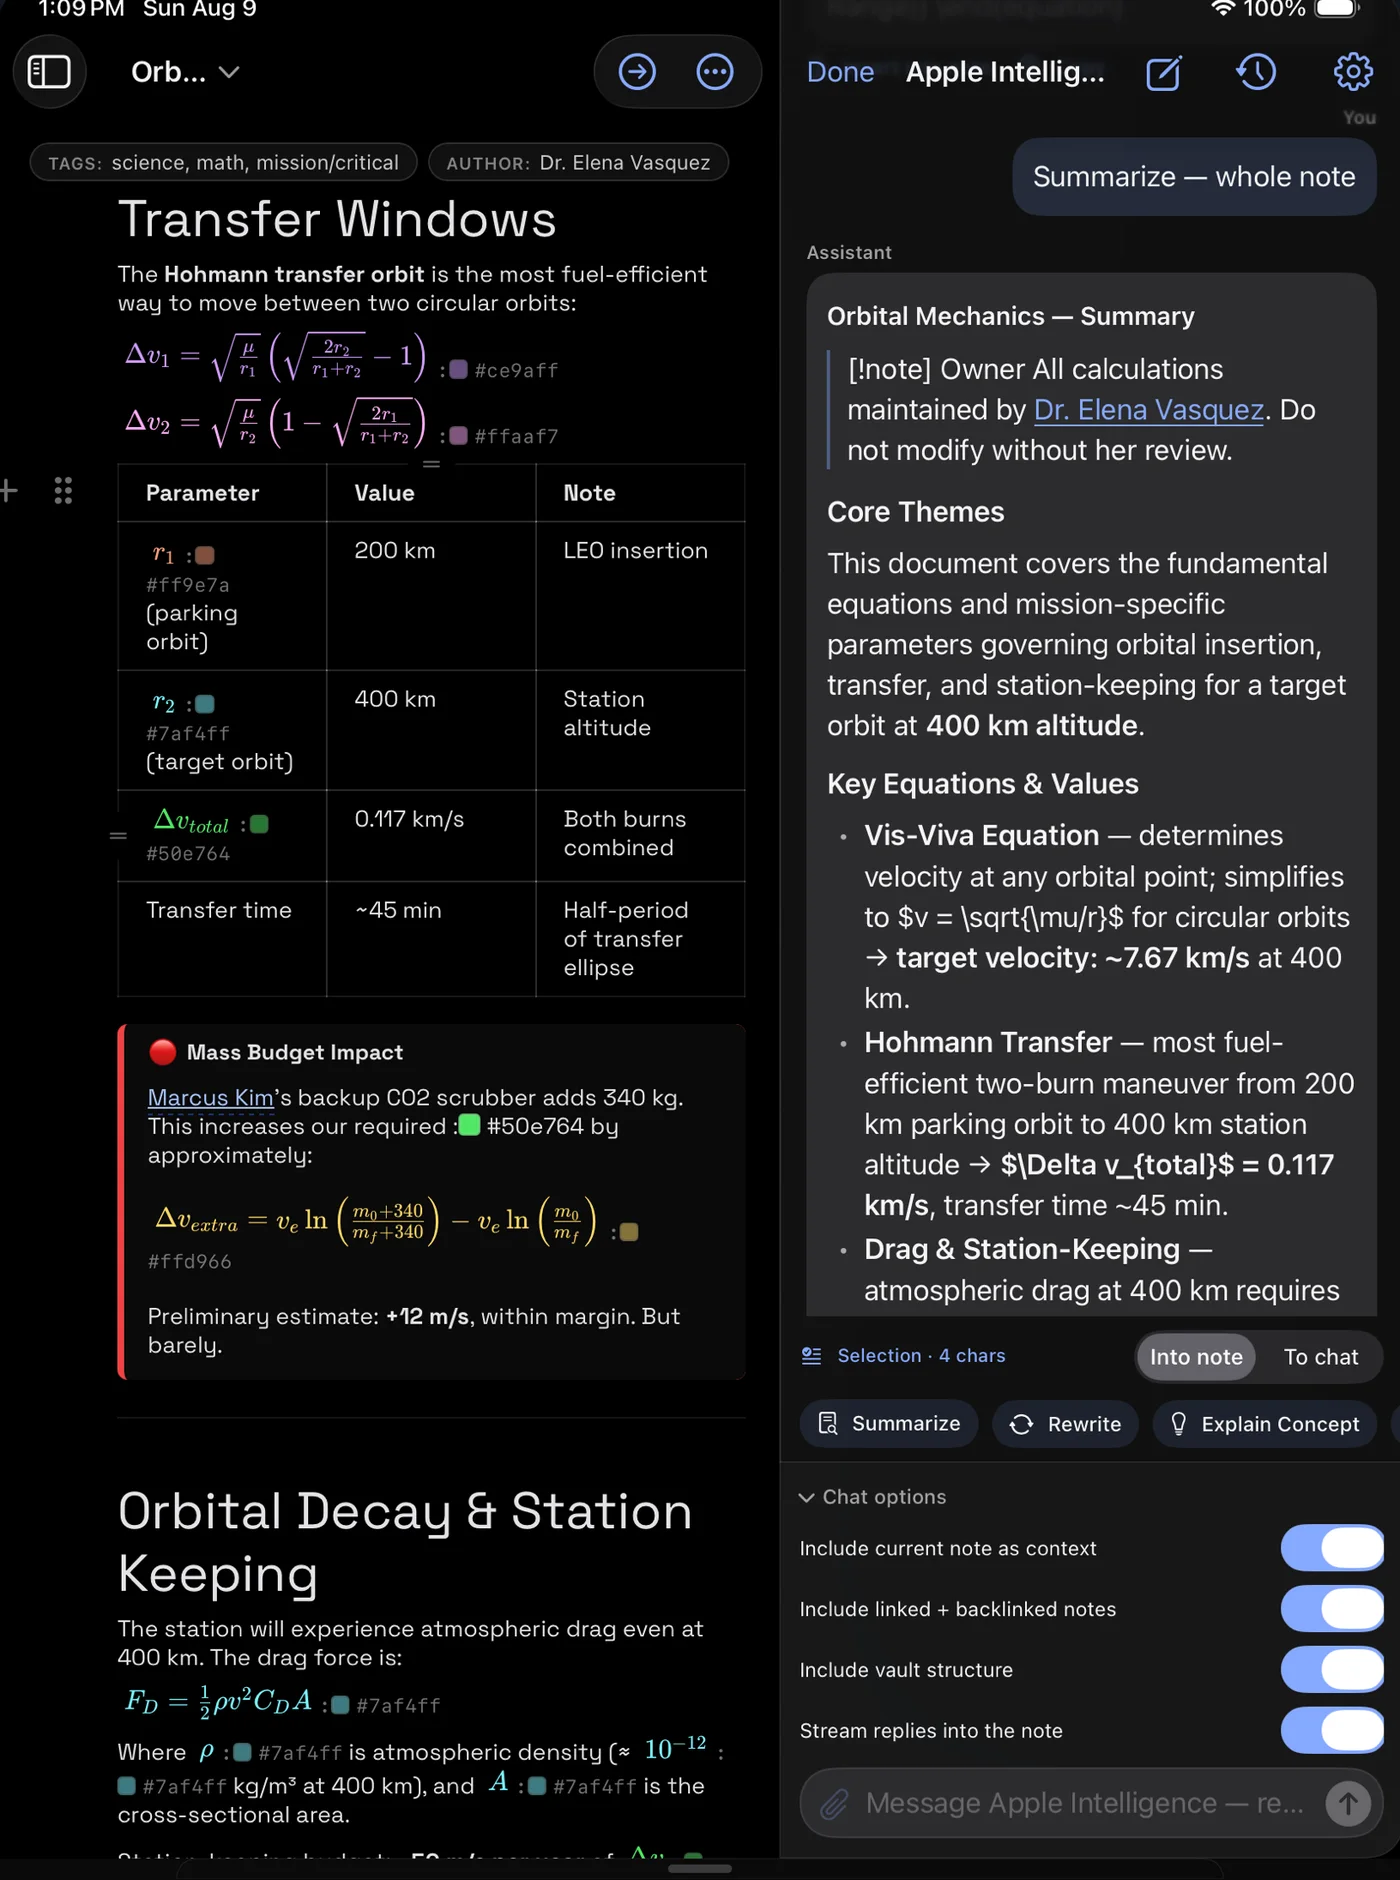Tap the plus icon to add block
Viewport: 1400px width, 1880px height.
tap(9, 490)
